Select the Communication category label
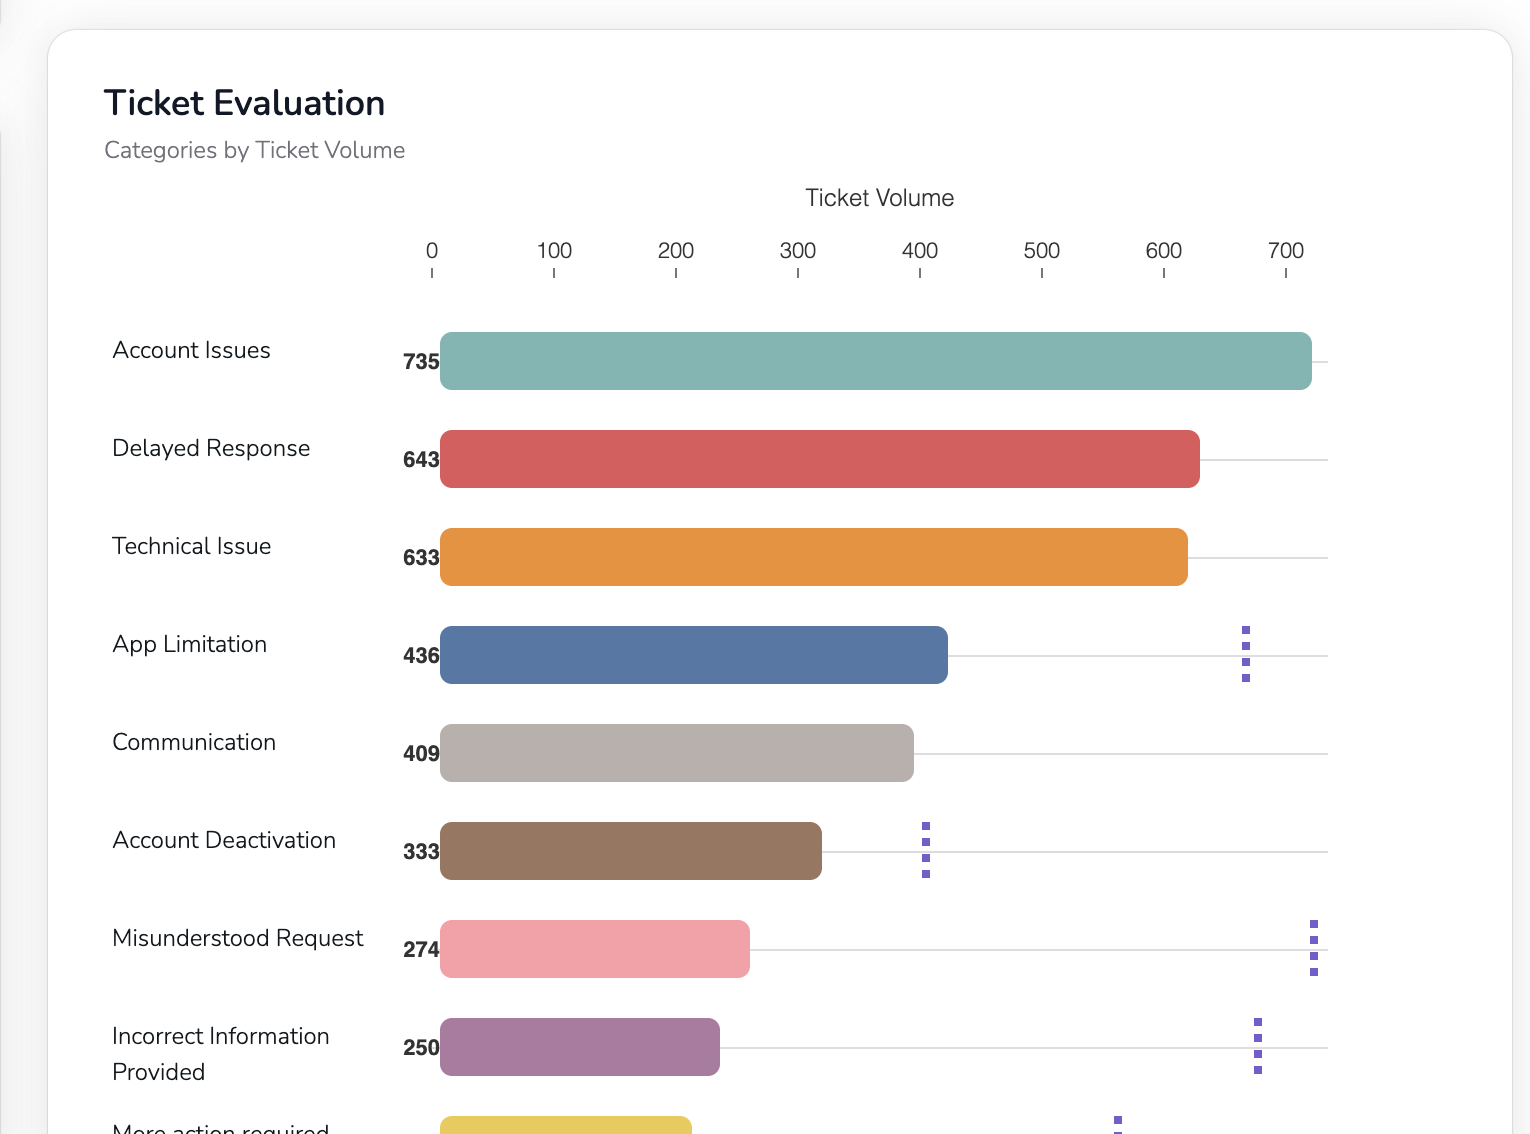This screenshot has height=1134, width=1530. click(194, 742)
